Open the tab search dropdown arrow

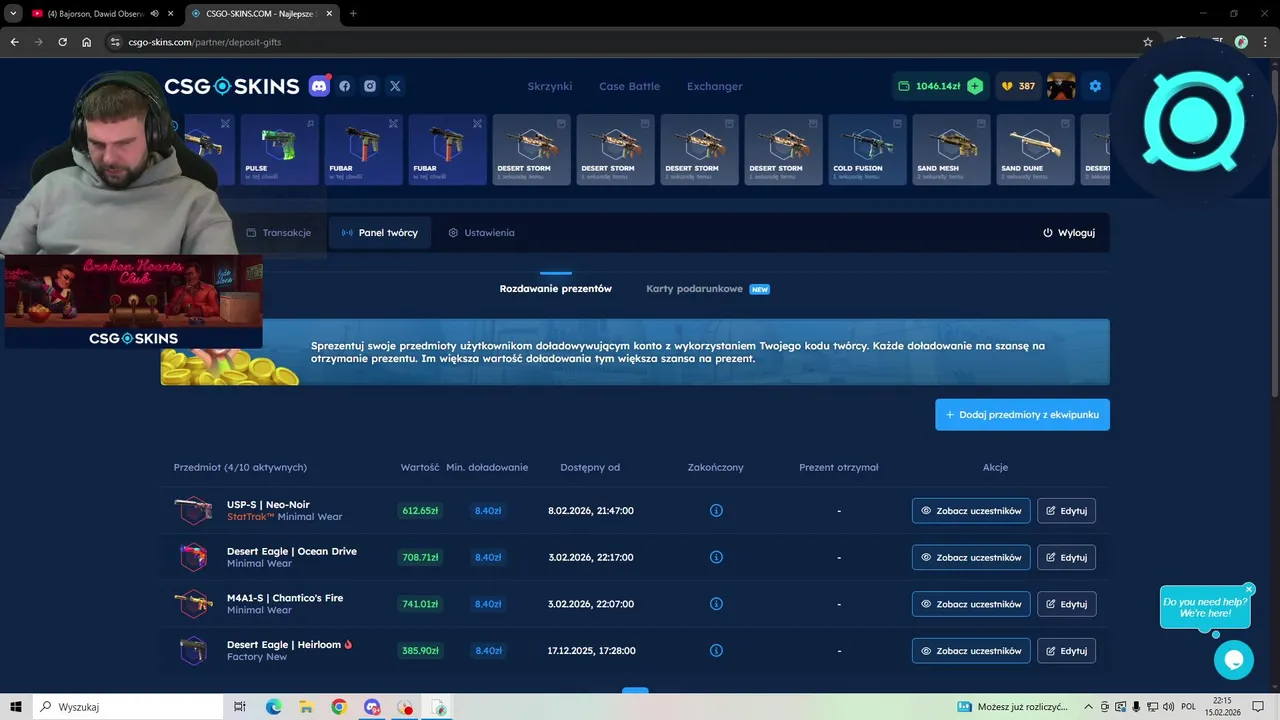[12, 13]
